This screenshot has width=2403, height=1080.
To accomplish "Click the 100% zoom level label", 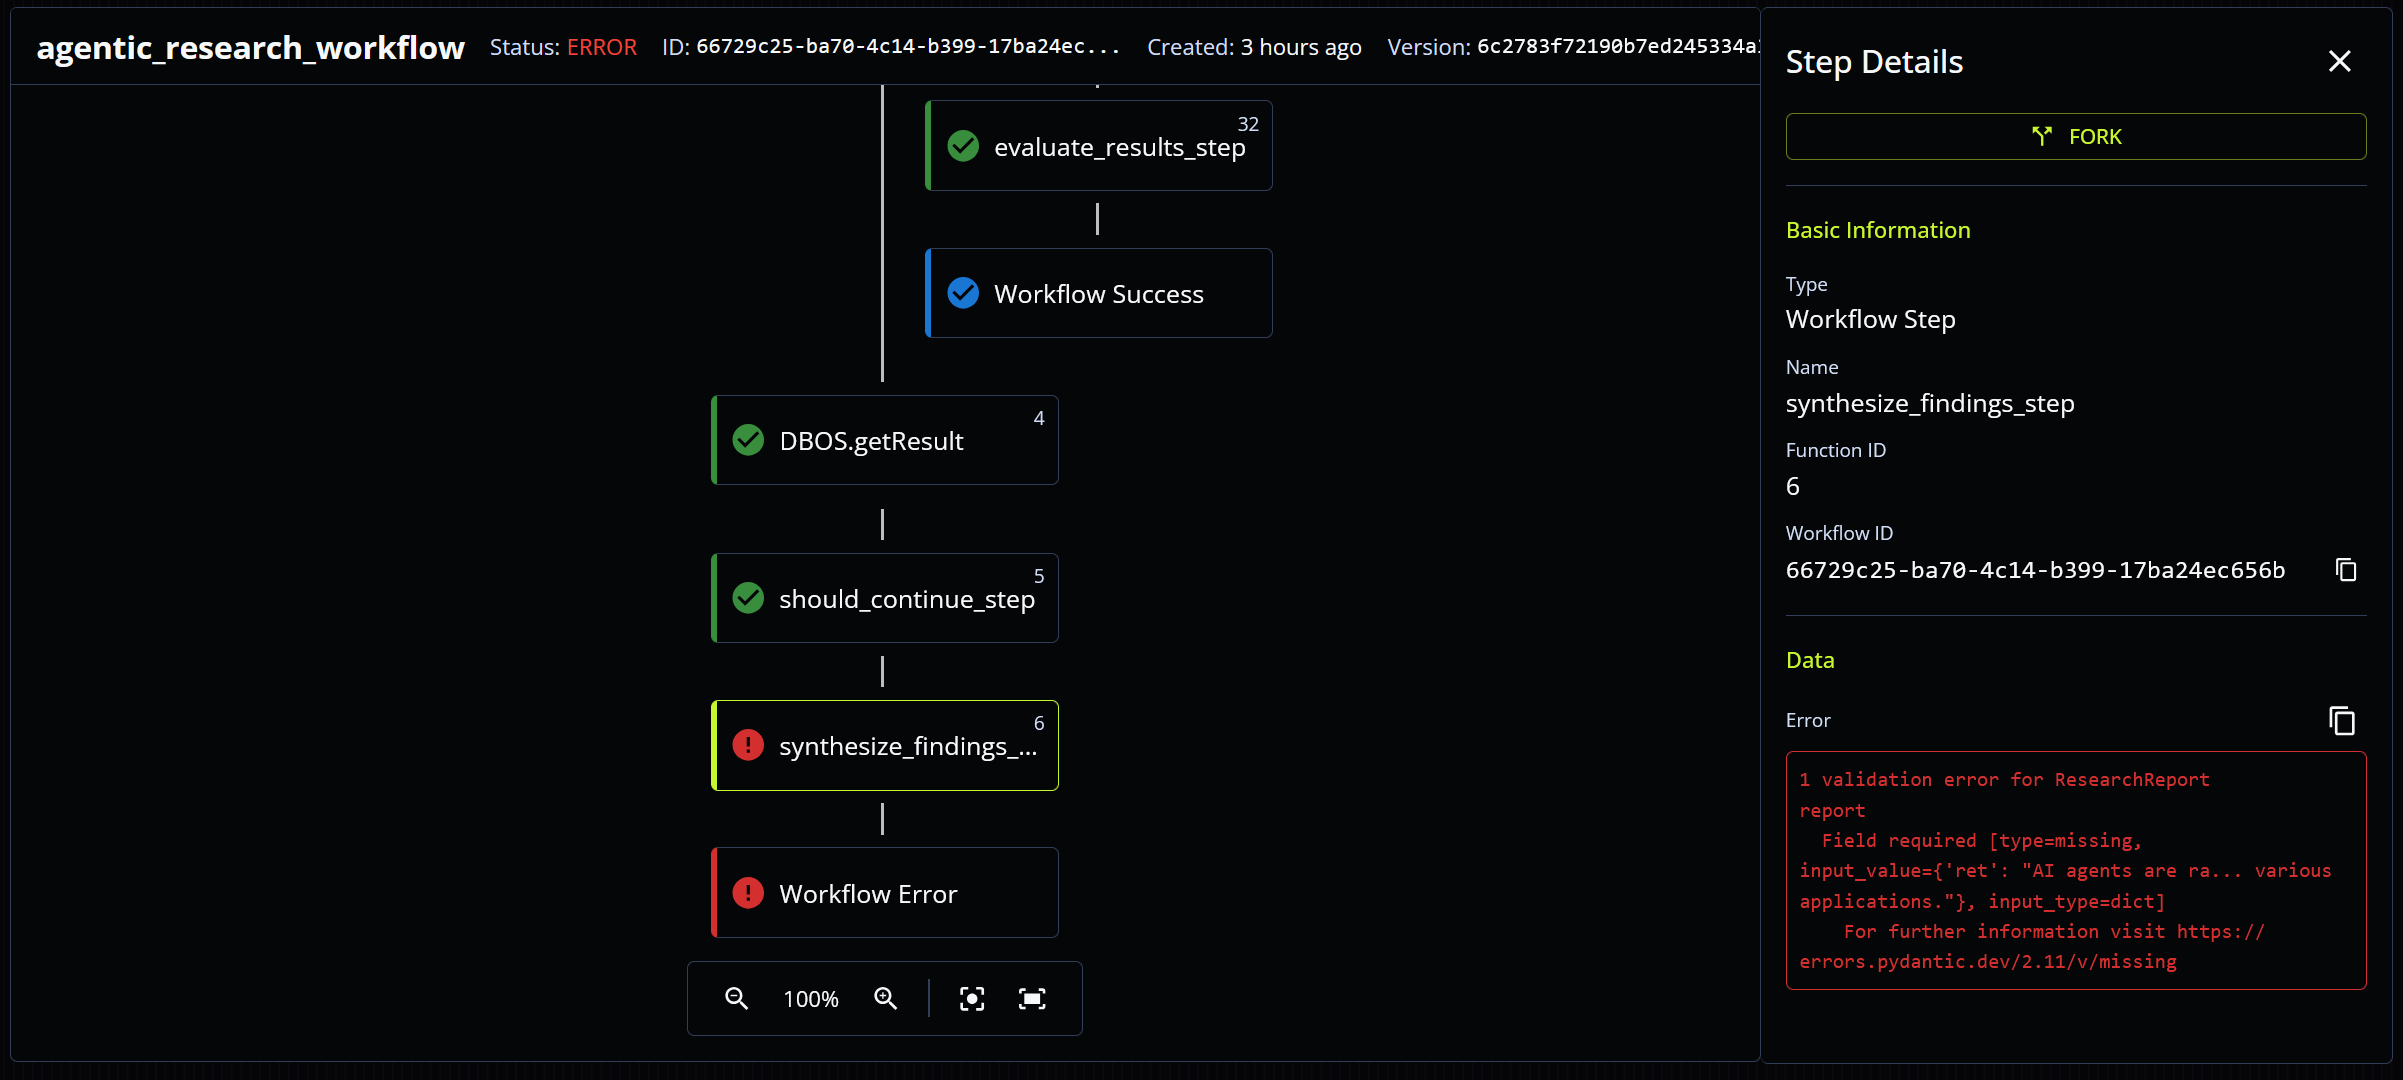I will (x=810, y=999).
